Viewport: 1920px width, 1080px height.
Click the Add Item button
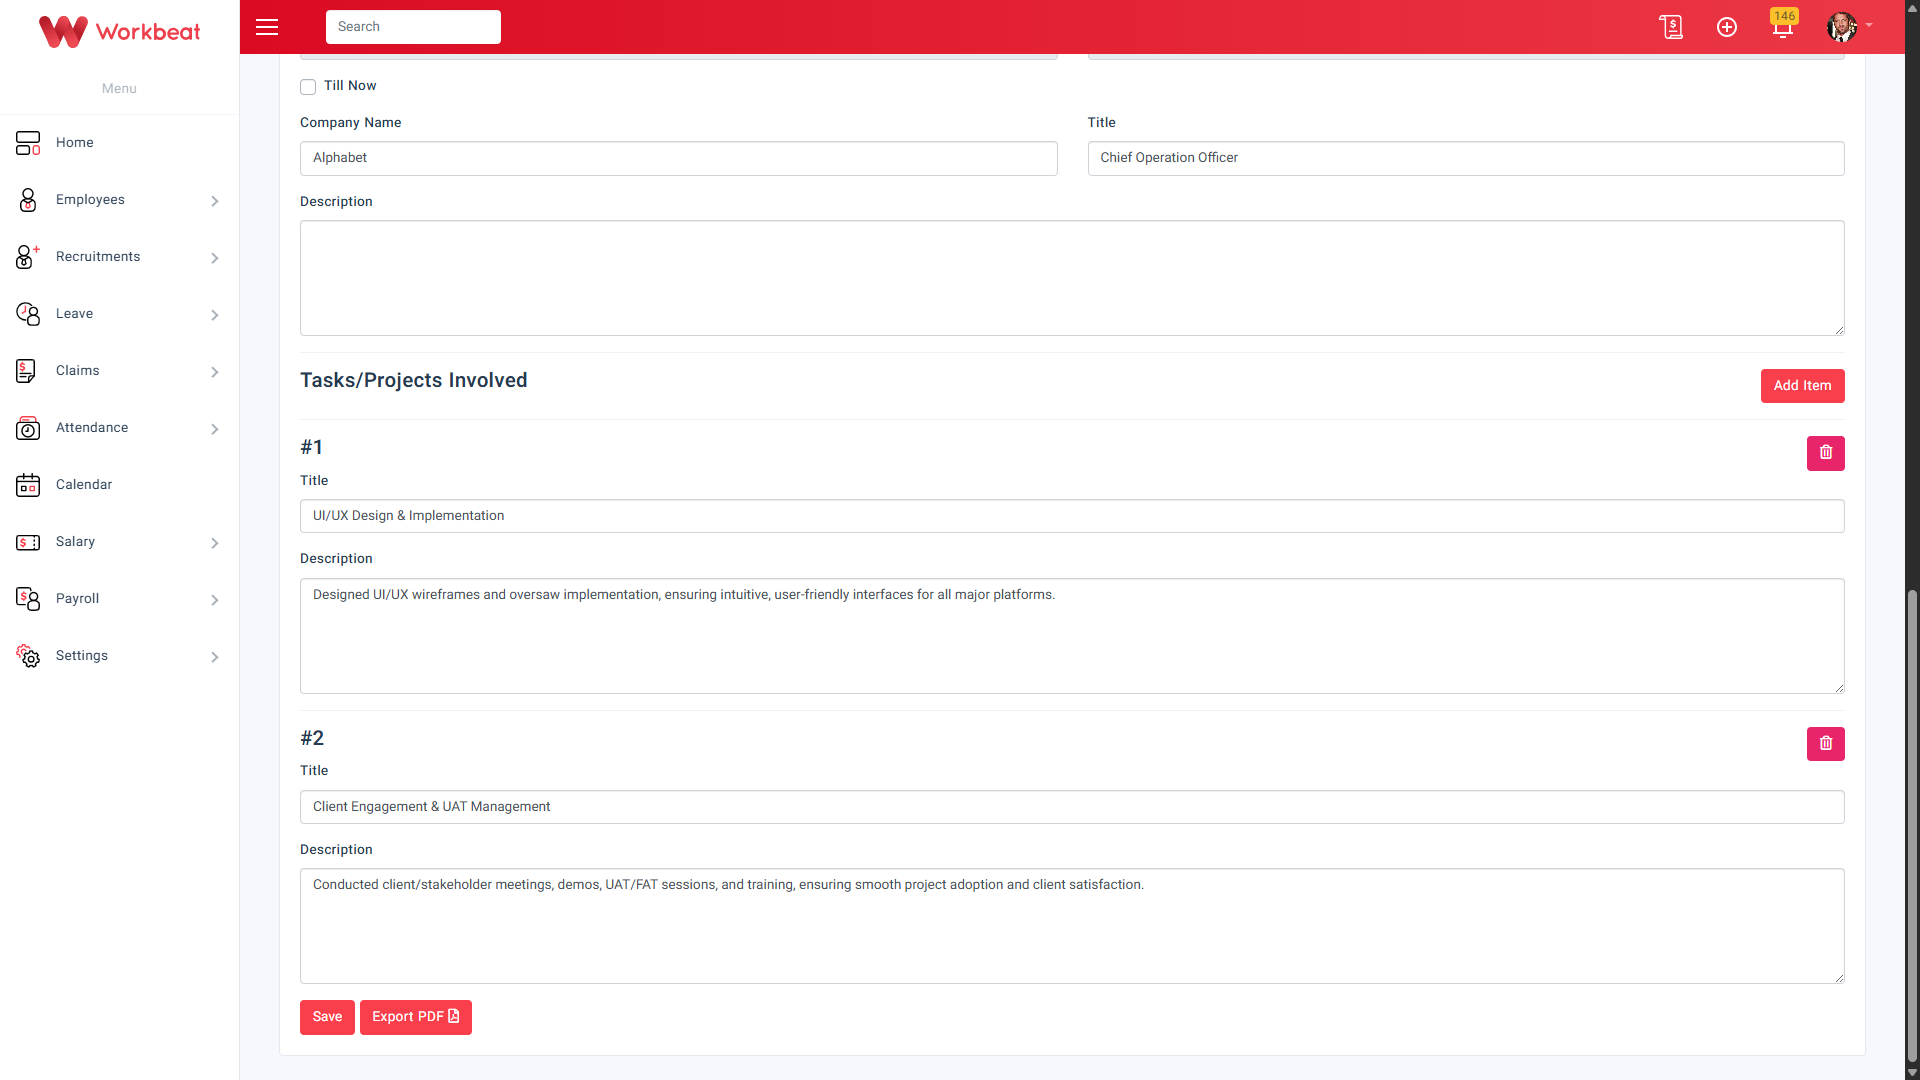tap(1802, 386)
